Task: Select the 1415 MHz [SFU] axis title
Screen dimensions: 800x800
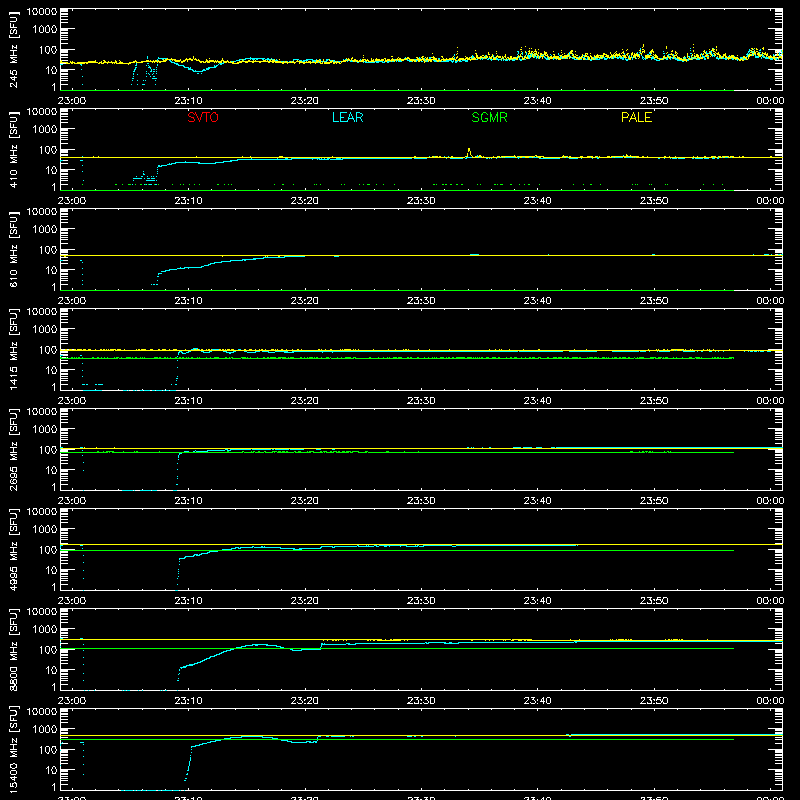Action: tap(14, 349)
